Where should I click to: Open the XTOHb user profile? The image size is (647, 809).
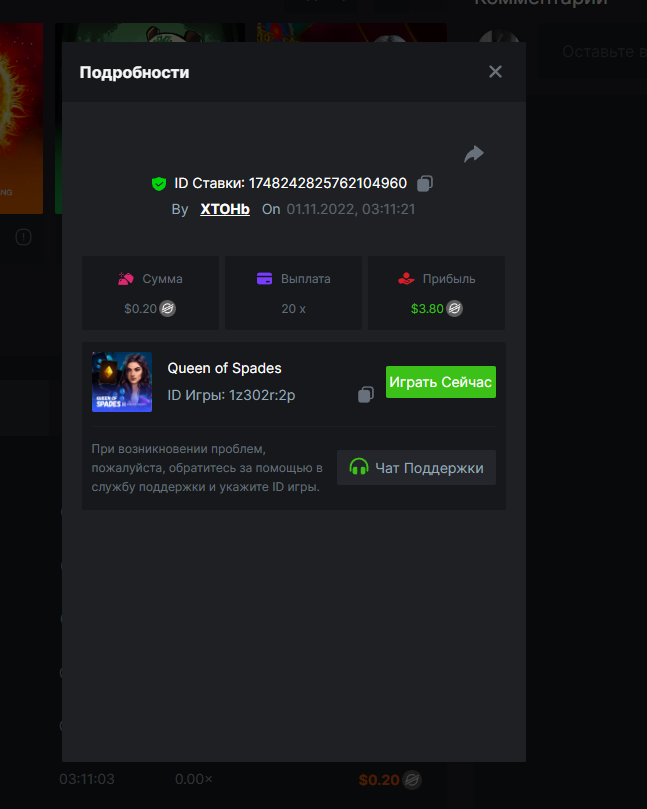coord(225,209)
